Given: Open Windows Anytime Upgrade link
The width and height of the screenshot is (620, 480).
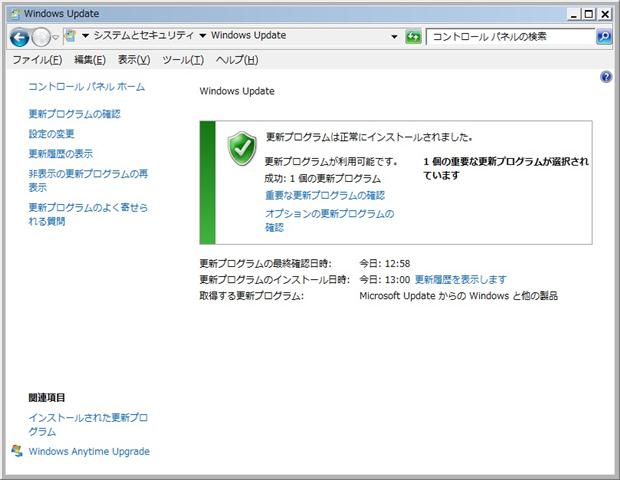Looking at the screenshot, I should pyautogui.click(x=89, y=451).
